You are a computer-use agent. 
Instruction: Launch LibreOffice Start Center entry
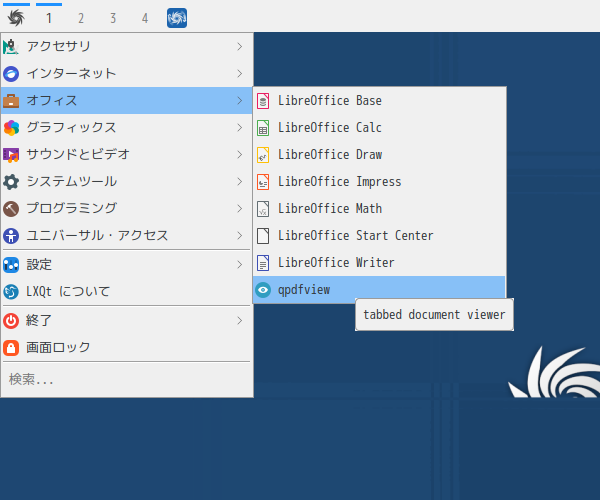tap(379, 236)
